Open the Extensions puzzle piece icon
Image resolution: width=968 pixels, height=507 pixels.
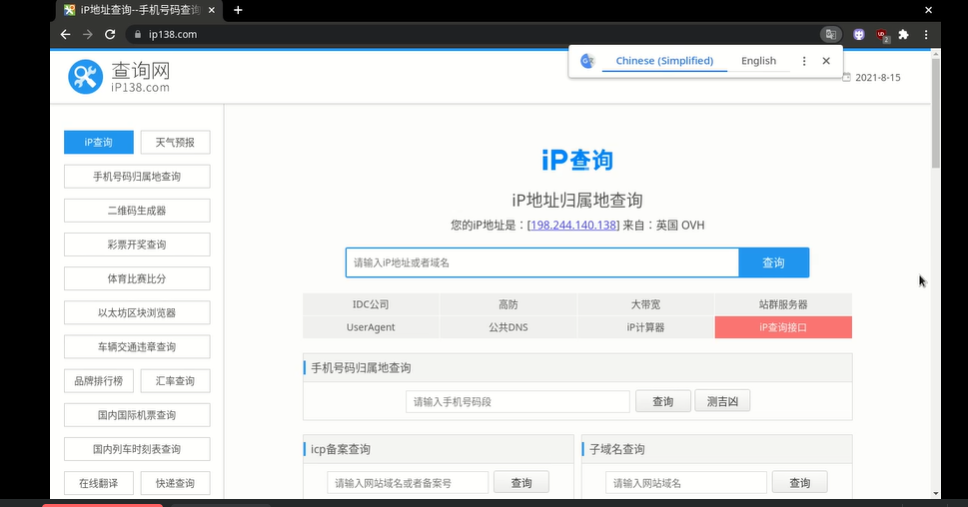pyautogui.click(x=903, y=34)
